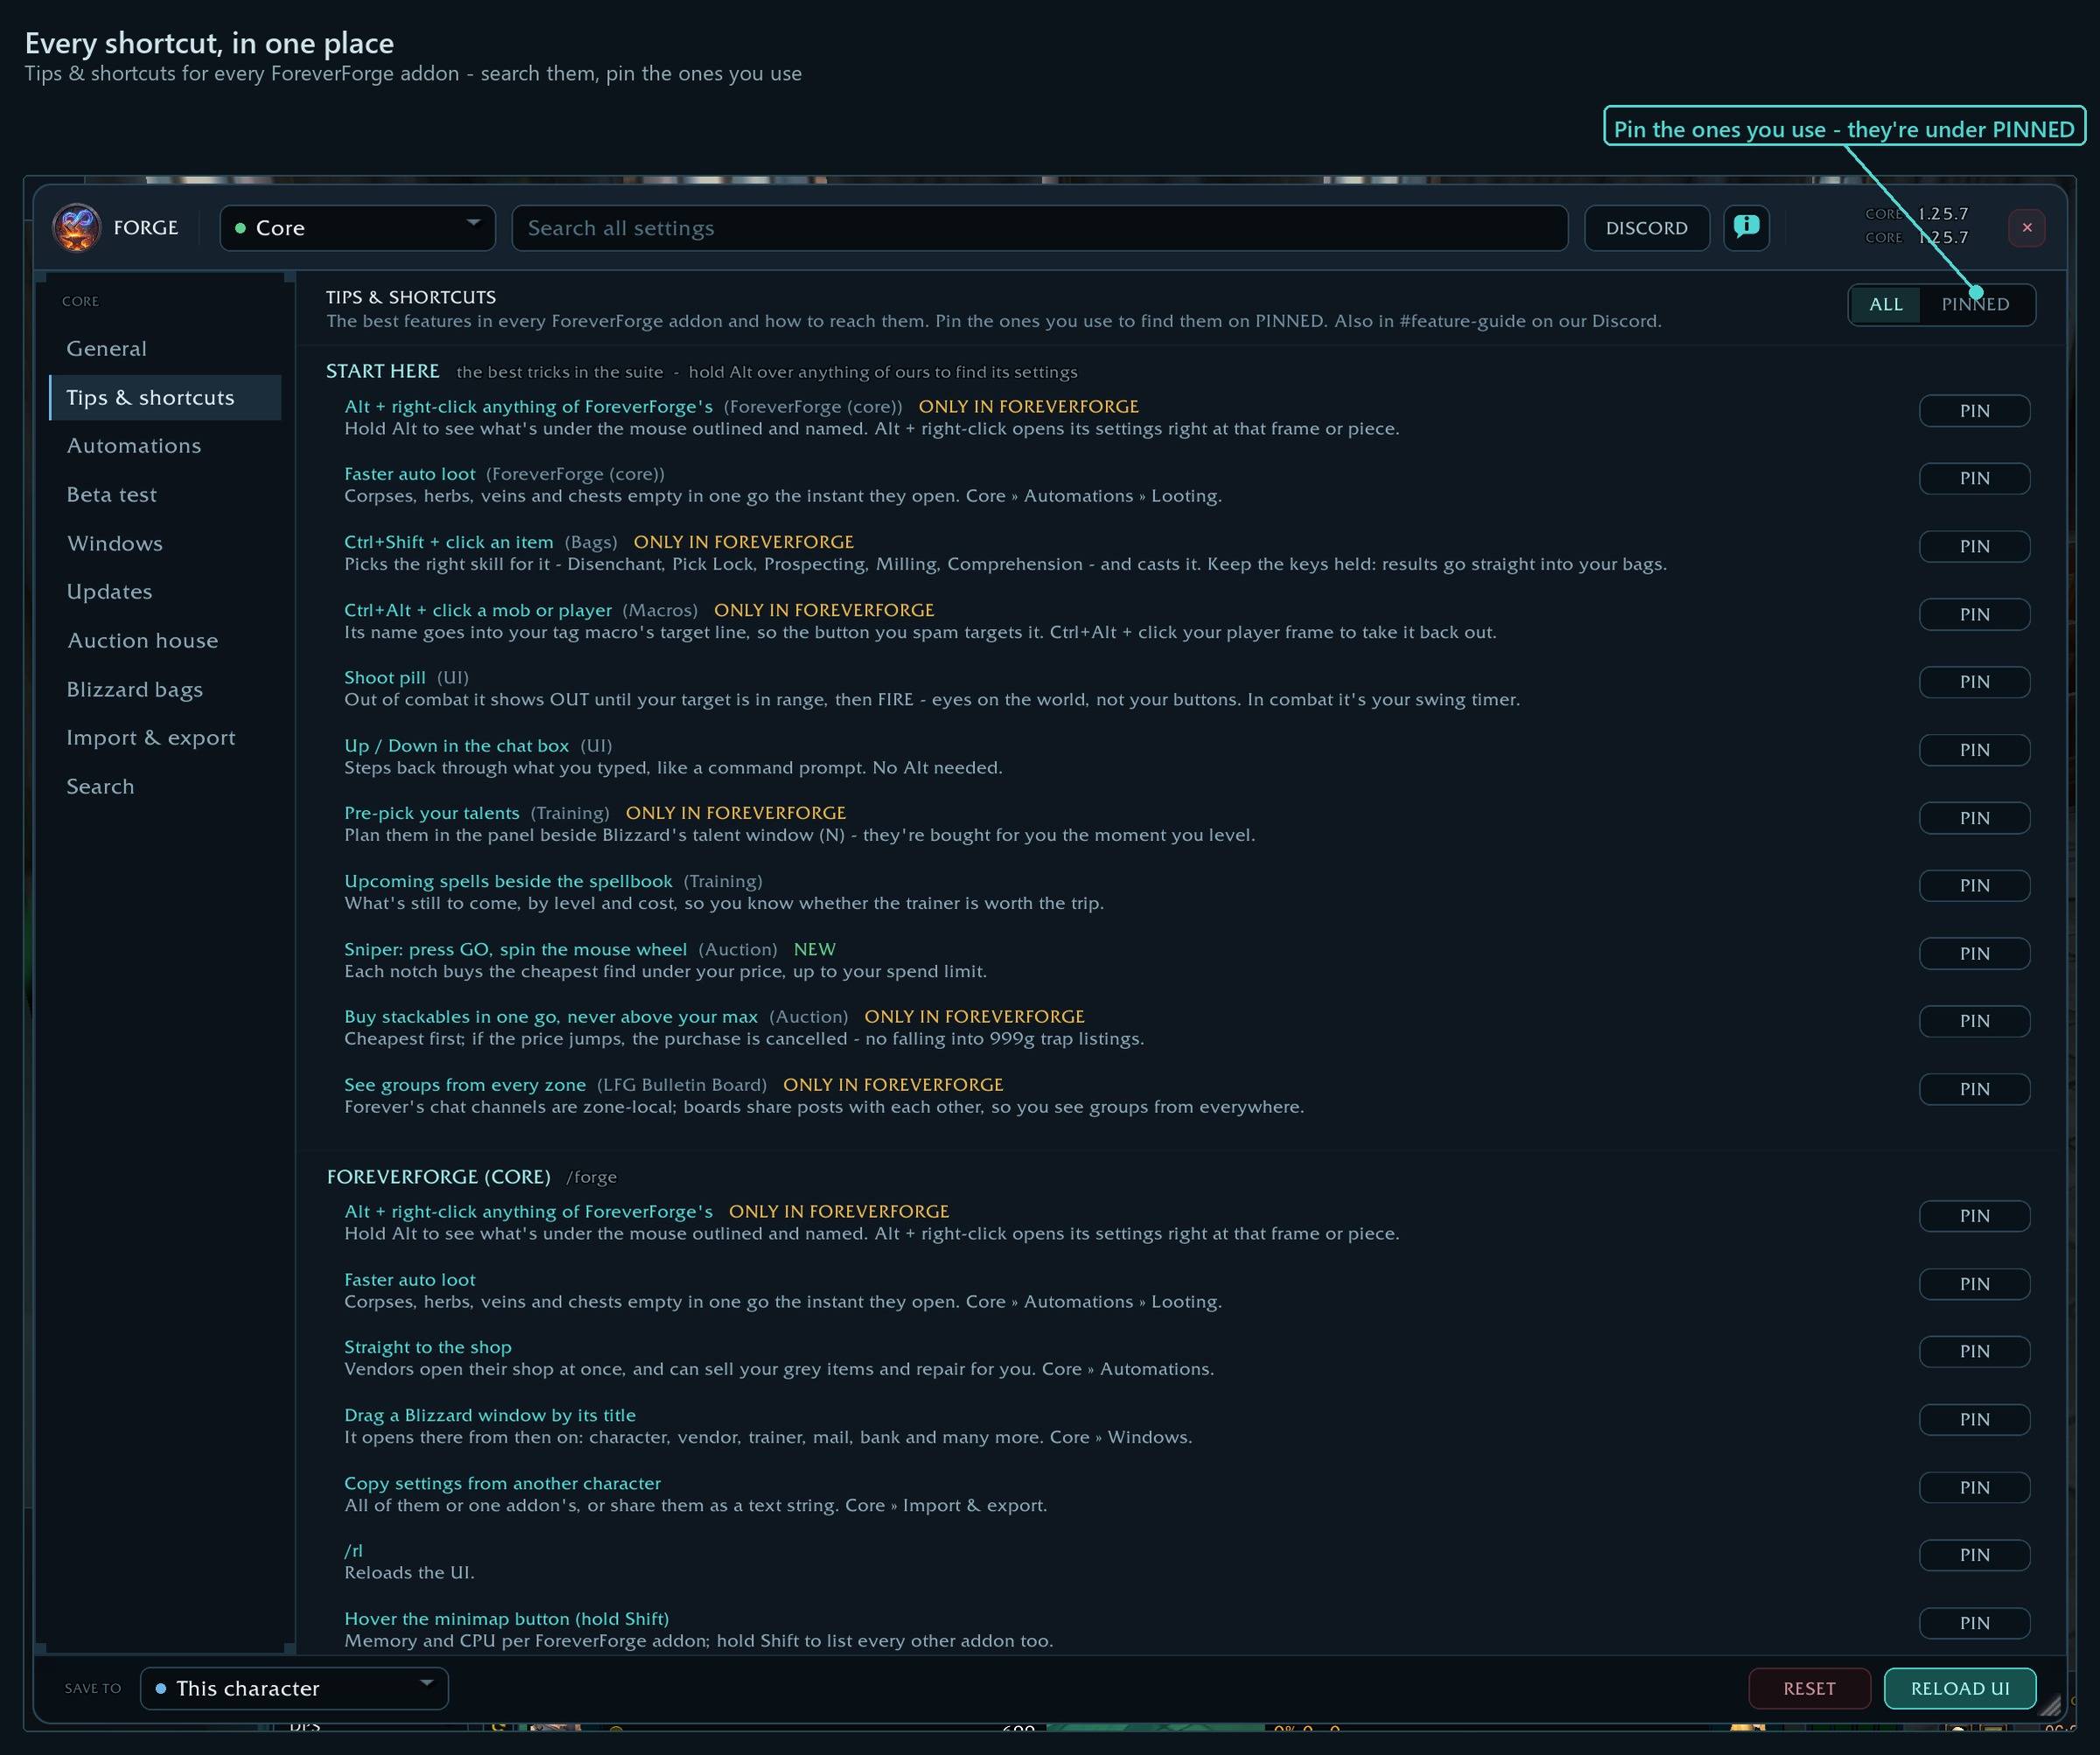Close the Forge settings window
This screenshot has width=2100, height=1755.
(2026, 228)
